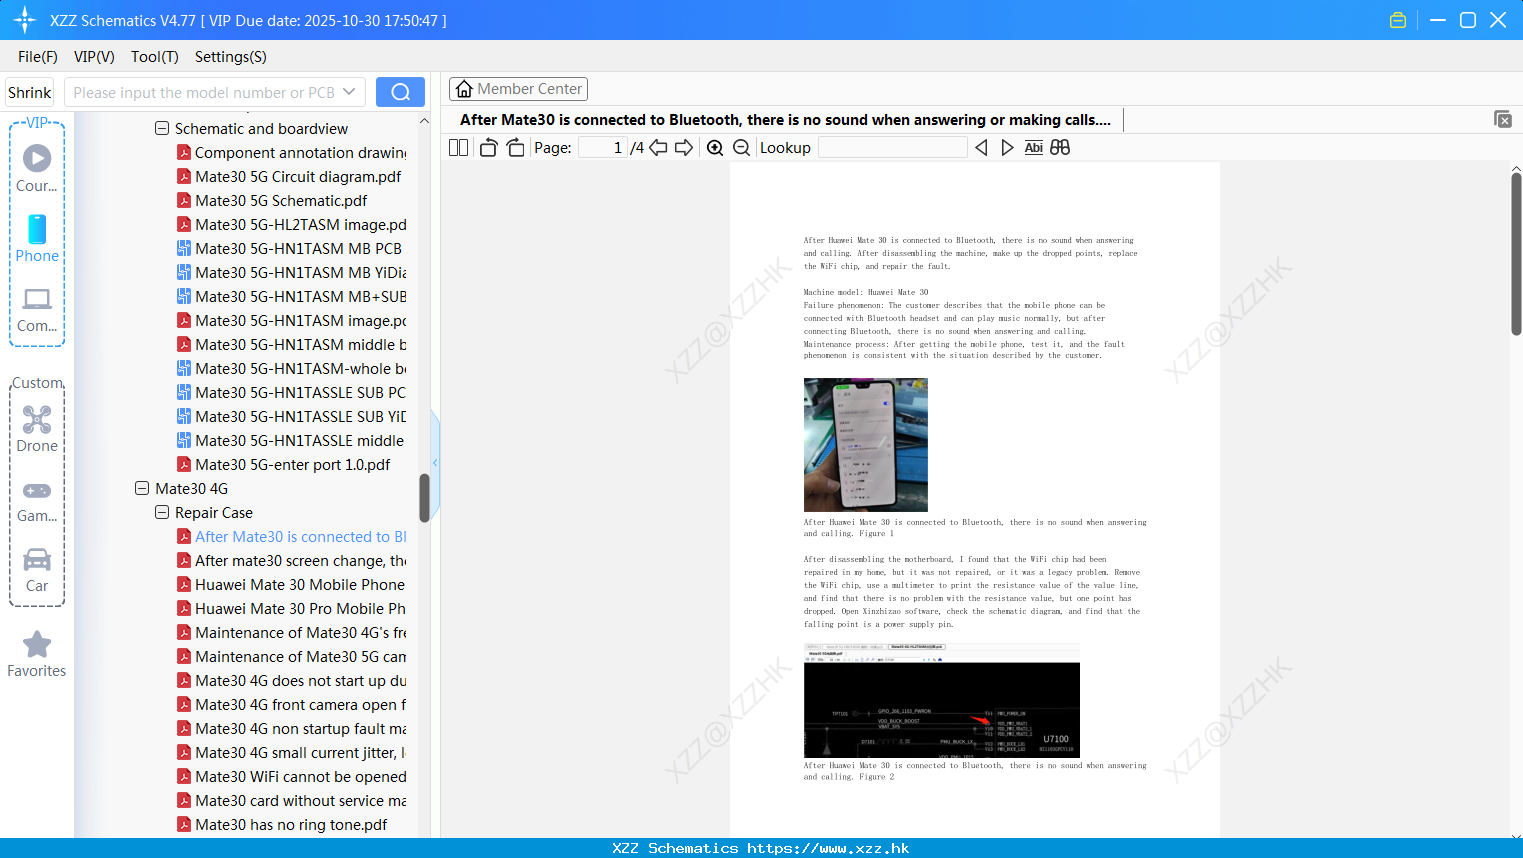Viewport: 1523px width, 858px height.
Task: Go to next page arrow
Action: point(684,148)
